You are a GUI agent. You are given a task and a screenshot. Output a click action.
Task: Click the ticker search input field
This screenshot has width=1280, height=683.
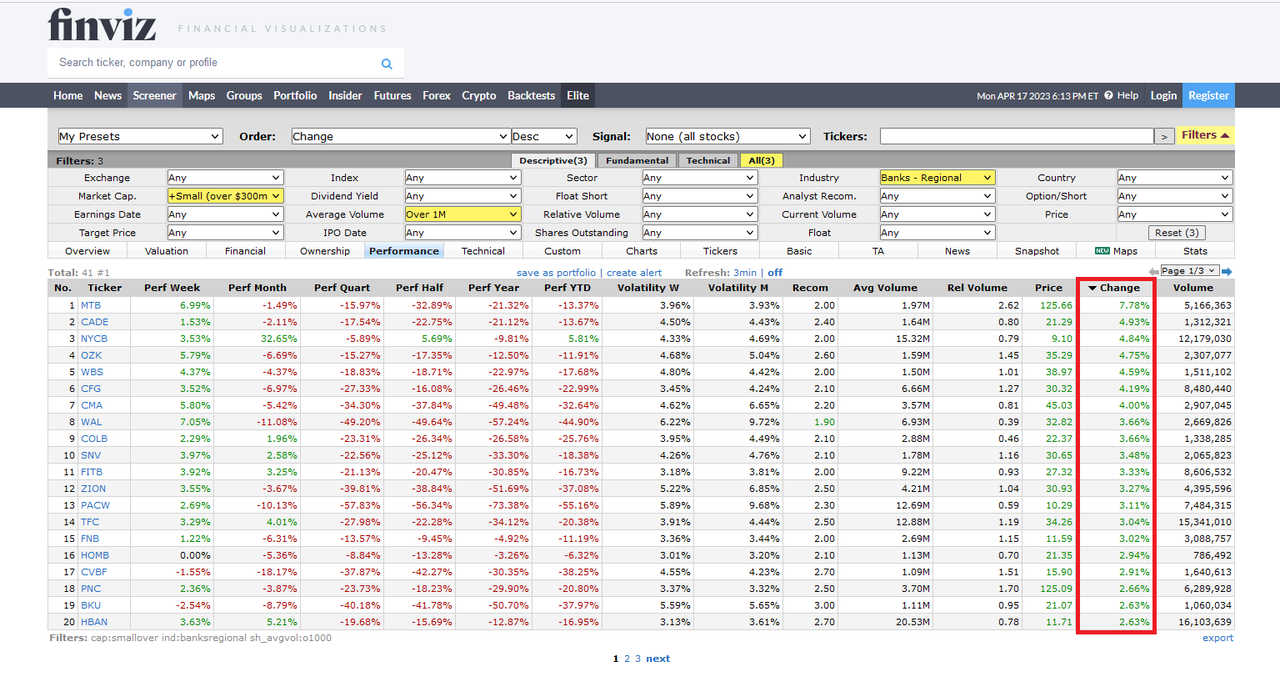(215, 63)
